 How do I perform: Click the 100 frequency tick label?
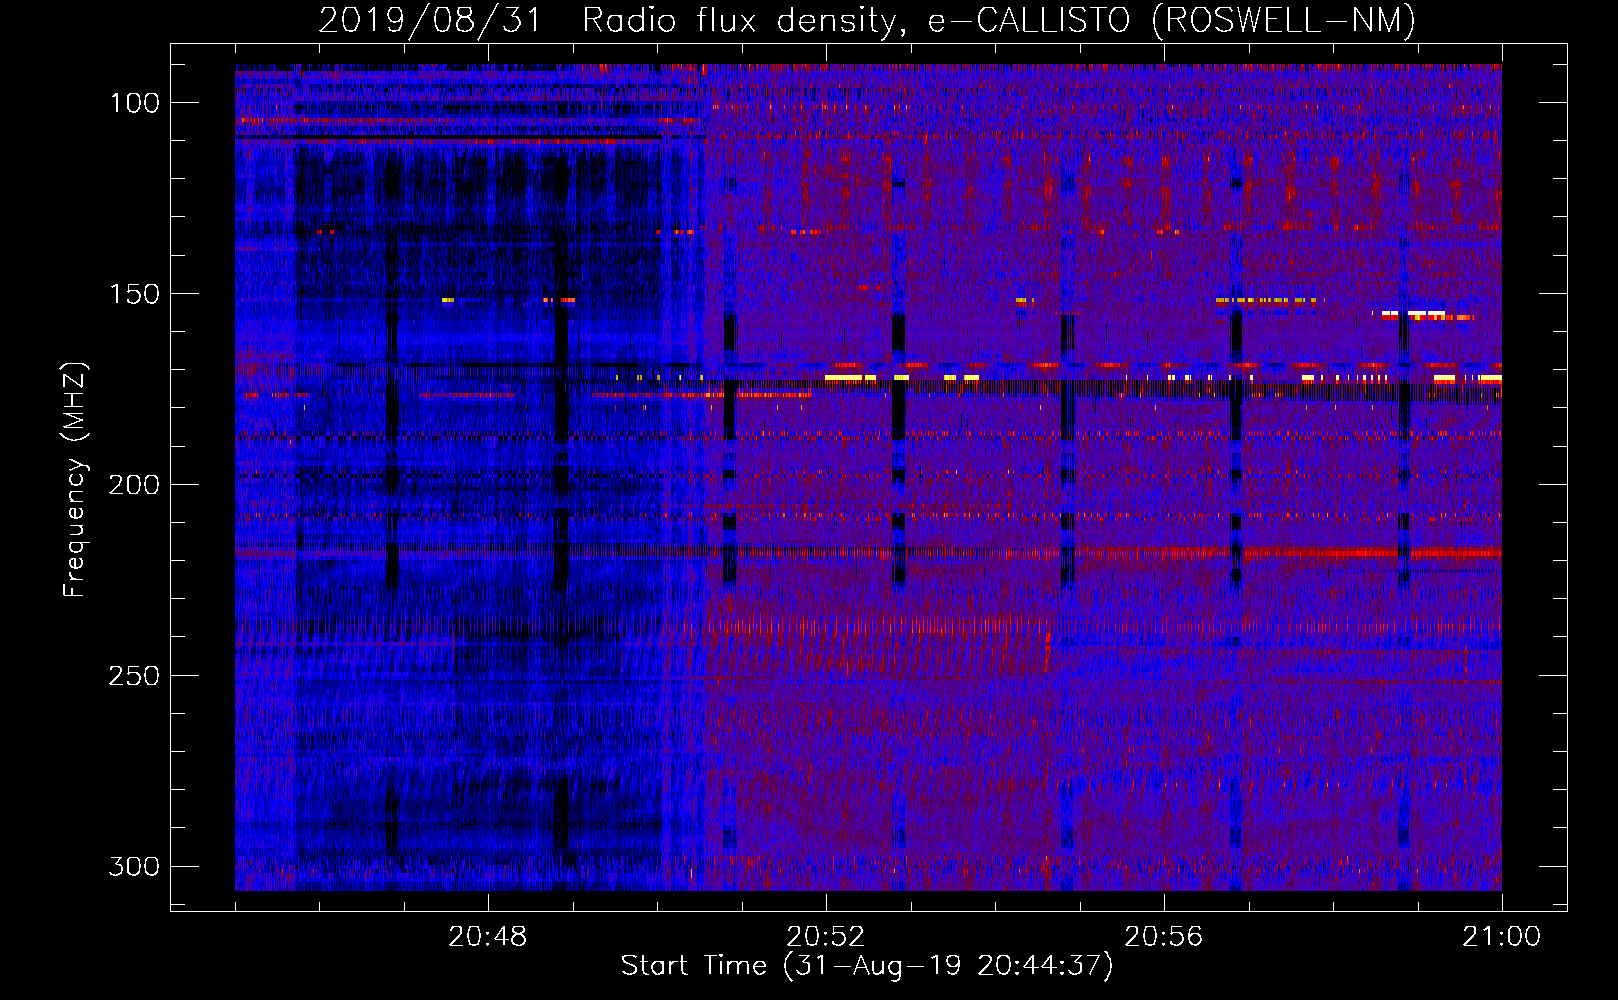coord(134,103)
